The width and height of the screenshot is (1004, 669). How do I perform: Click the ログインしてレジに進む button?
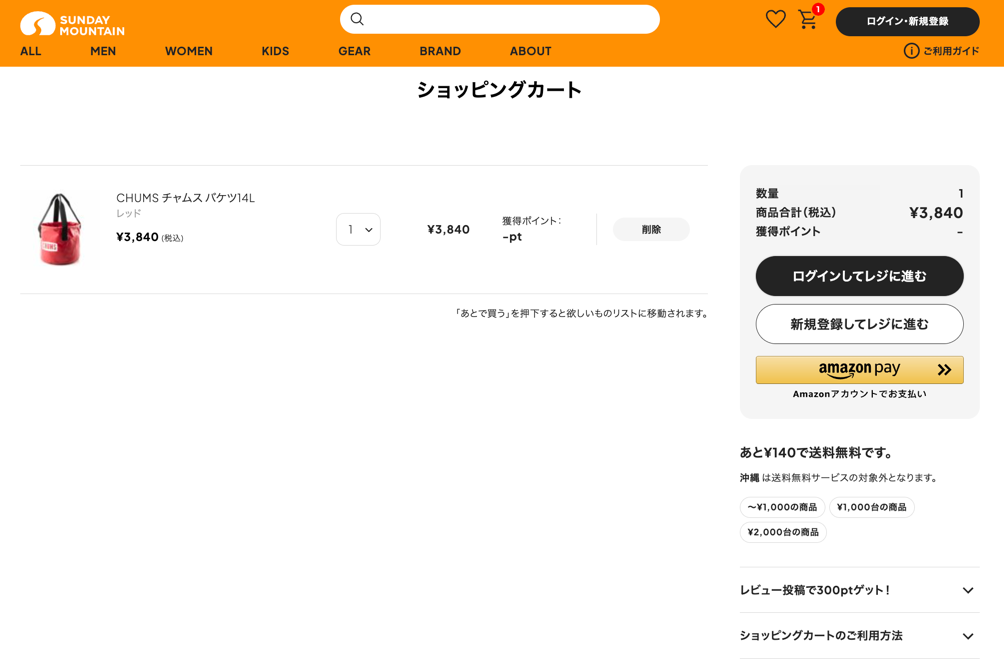pos(858,276)
